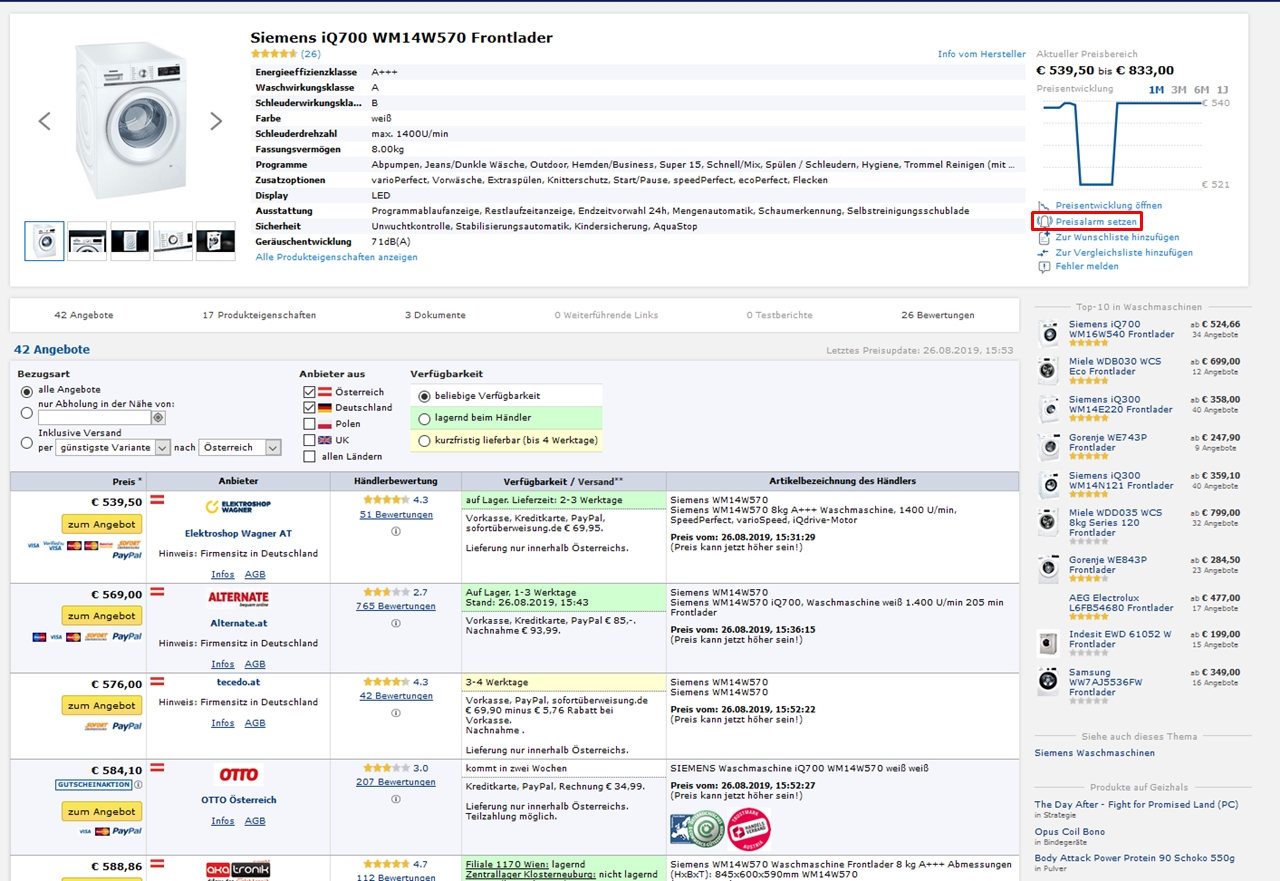Open '765 Bewertungen' link
The width and height of the screenshot is (1280, 881).
point(396,606)
